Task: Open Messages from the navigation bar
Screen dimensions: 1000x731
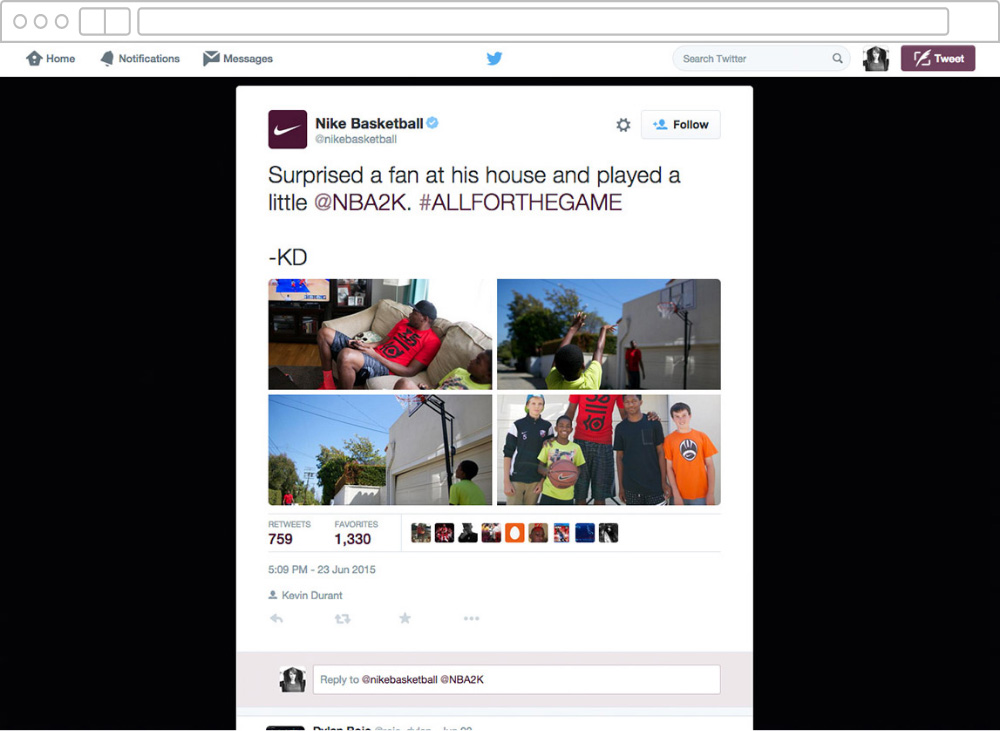Action: click(x=238, y=58)
